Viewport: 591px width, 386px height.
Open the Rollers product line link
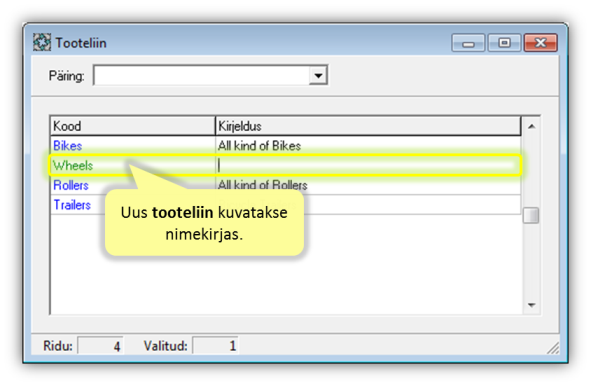71,185
